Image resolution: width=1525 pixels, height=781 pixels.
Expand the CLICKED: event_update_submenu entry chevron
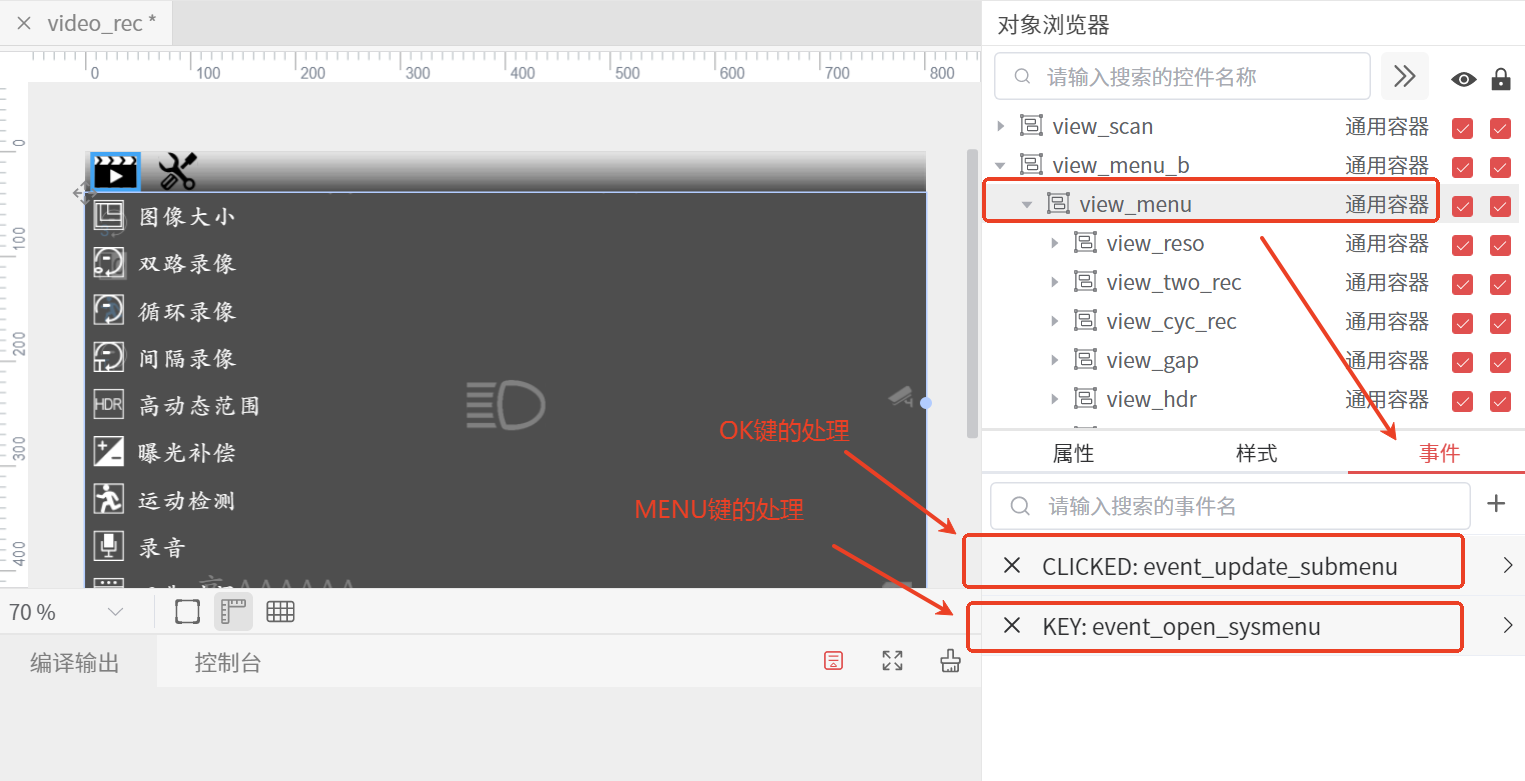click(1508, 566)
